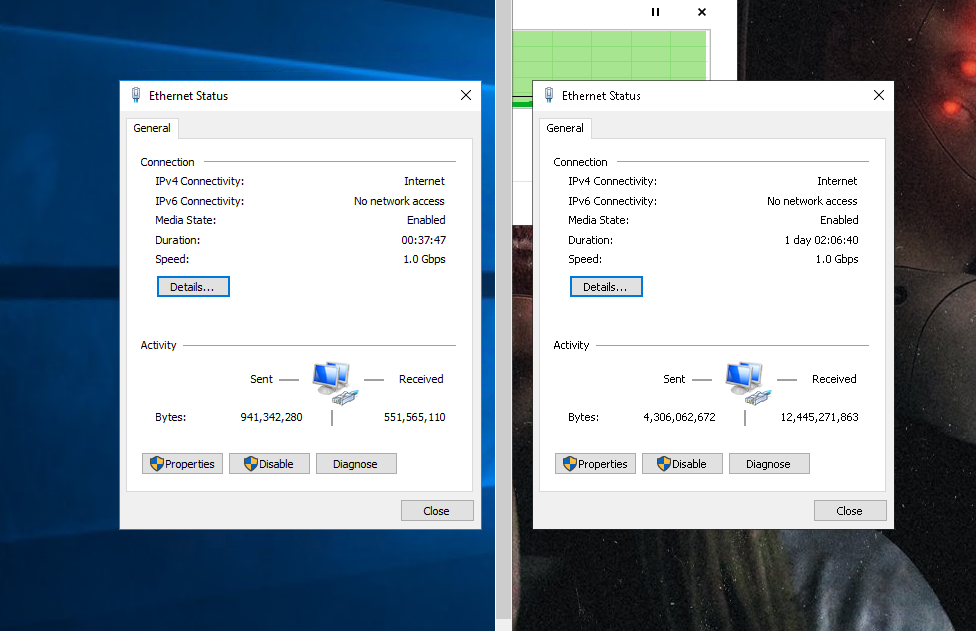
Task: Open Details in left Ethernet Status window
Action: coord(193,287)
